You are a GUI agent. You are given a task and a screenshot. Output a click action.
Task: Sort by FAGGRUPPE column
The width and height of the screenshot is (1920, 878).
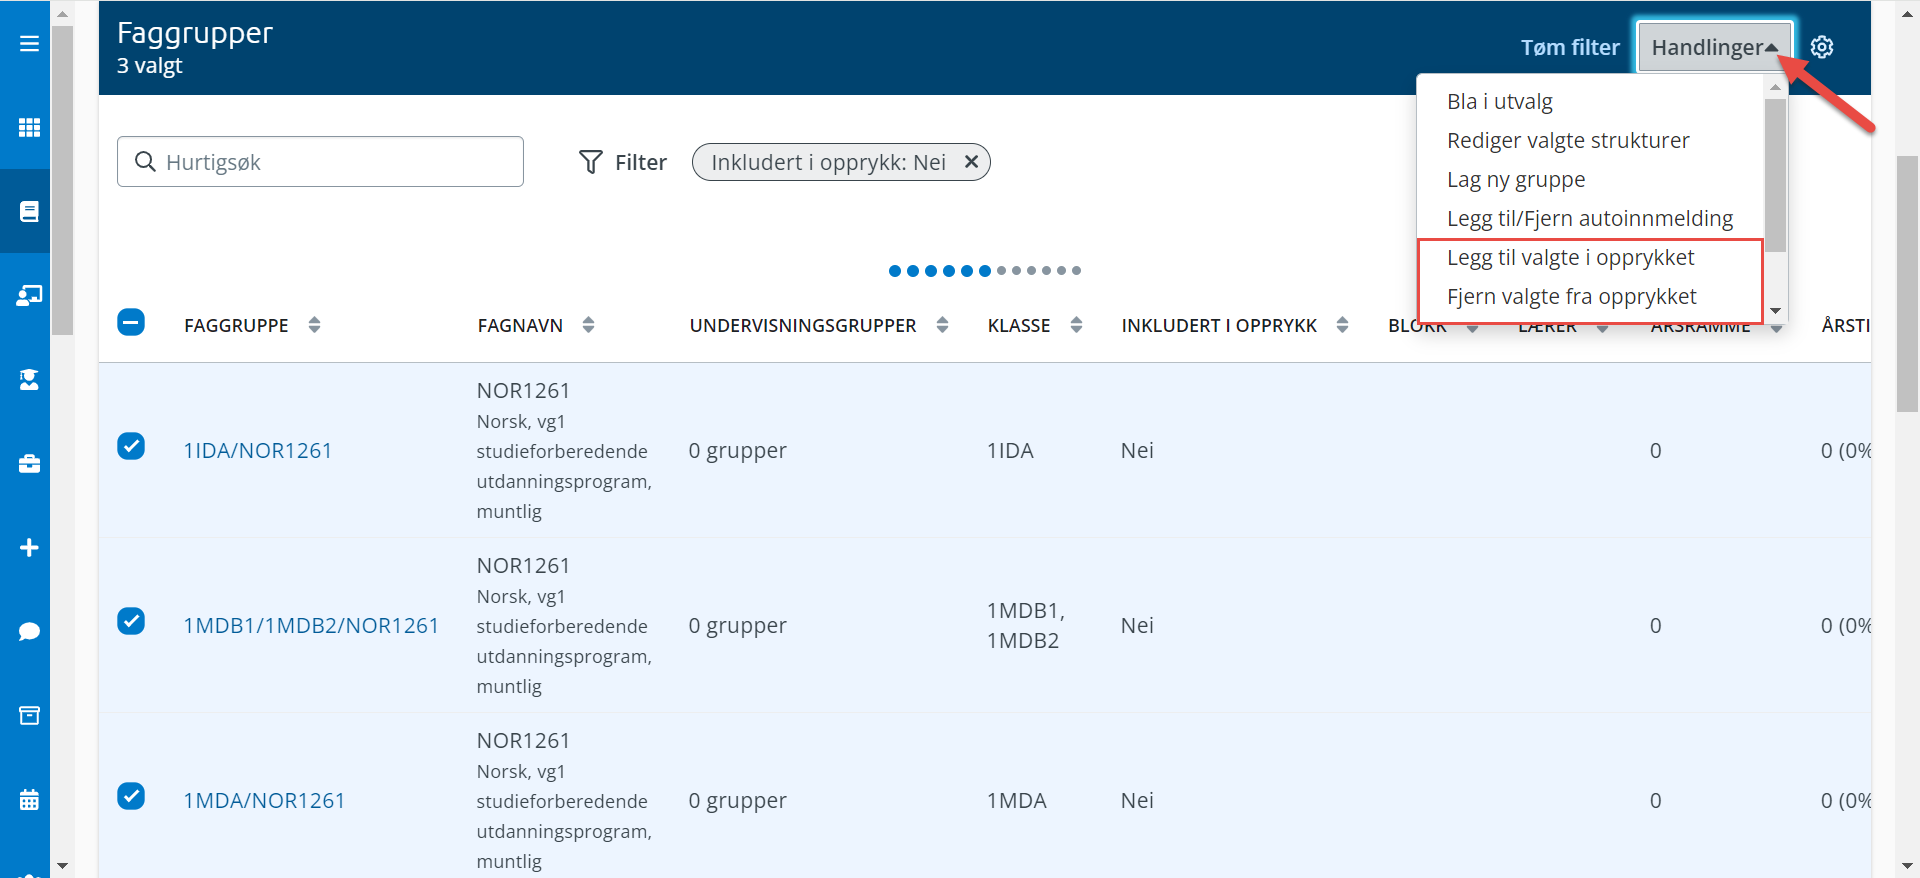click(314, 325)
